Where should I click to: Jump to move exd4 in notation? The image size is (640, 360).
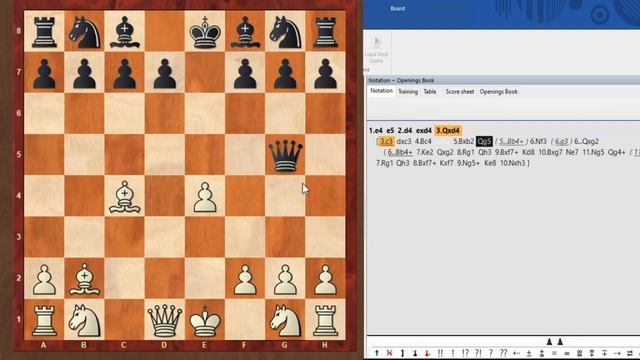pos(424,131)
